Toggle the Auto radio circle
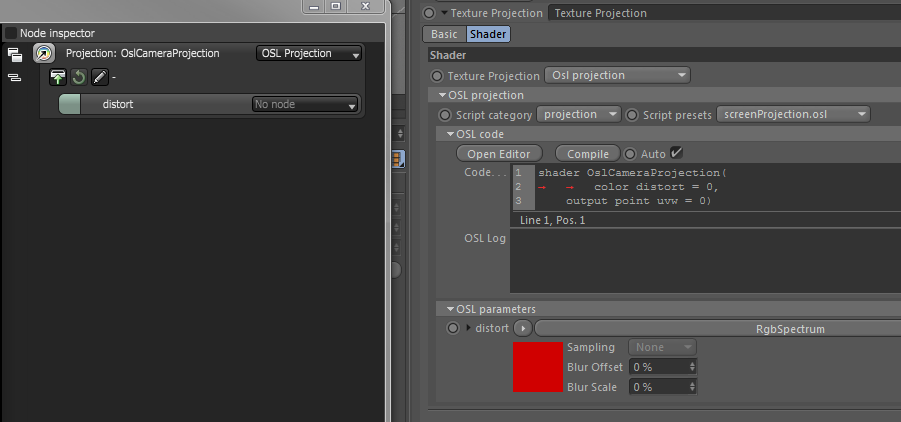 tap(631, 154)
